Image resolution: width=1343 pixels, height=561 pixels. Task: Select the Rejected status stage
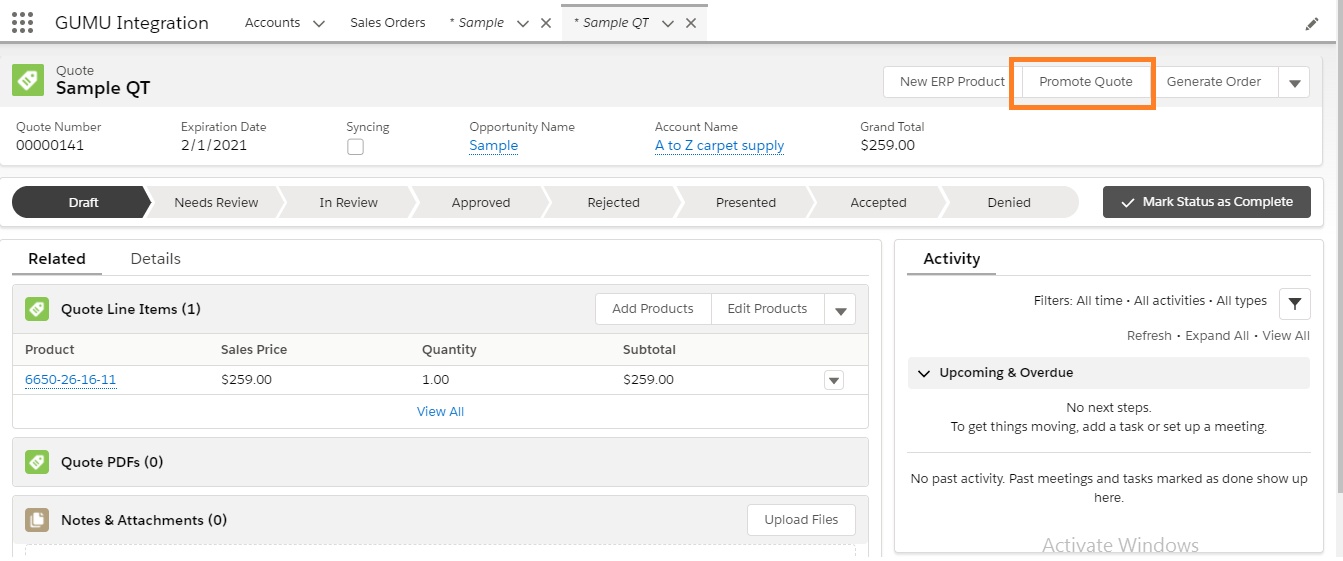(x=613, y=202)
